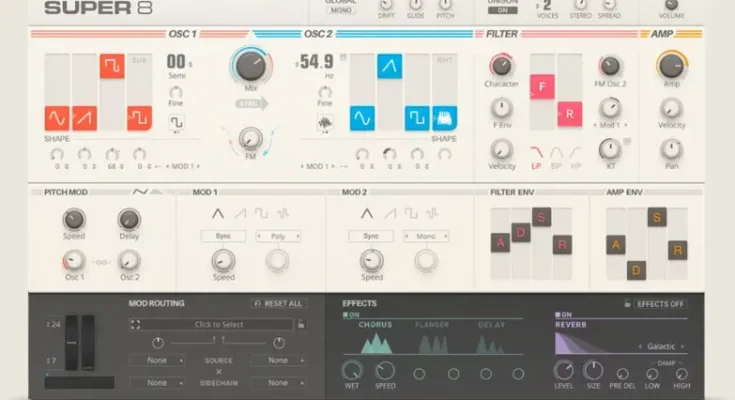Image resolution: width=735 pixels, height=400 pixels.
Task: Open the MOD 1 Poly mode dropdown
Action: (x=277, y=236)
